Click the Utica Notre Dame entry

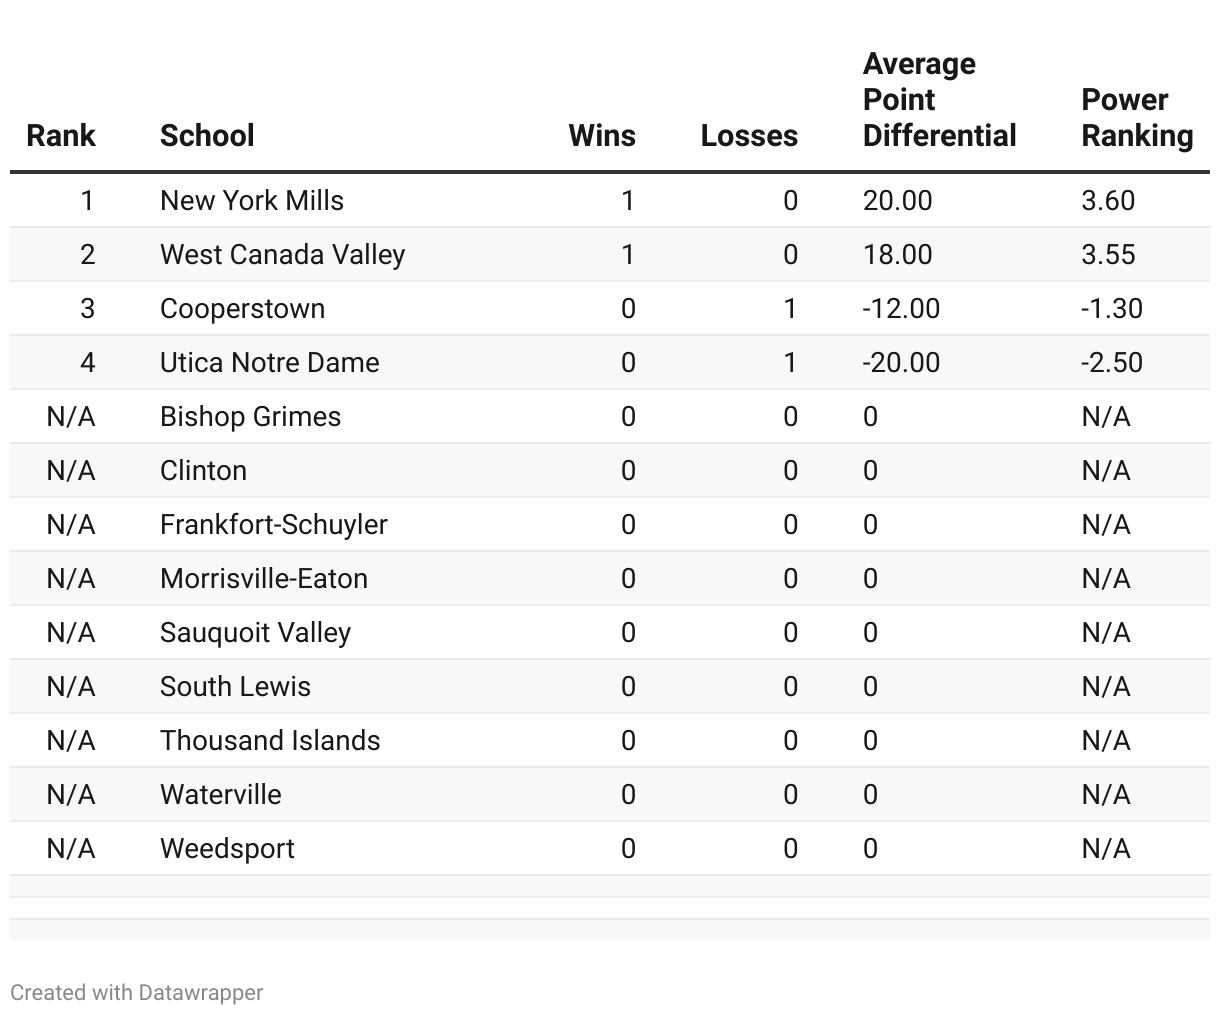click(x=270, y=362)
